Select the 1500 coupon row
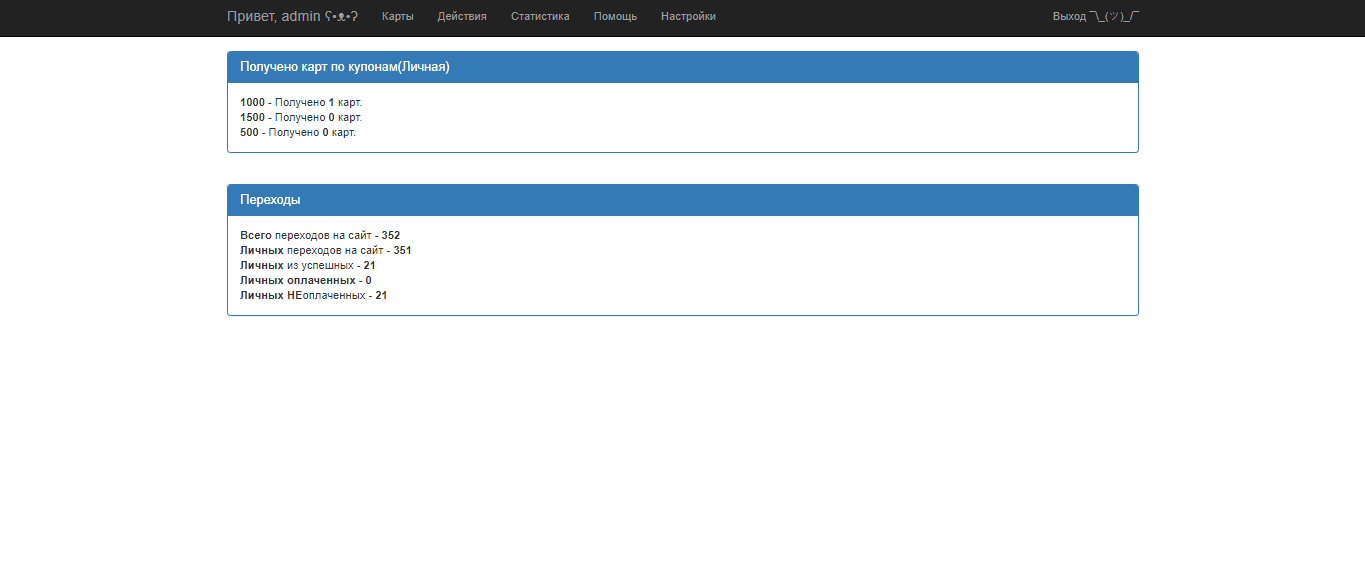This screenshot has width=1365, height=573. (300, 117)
